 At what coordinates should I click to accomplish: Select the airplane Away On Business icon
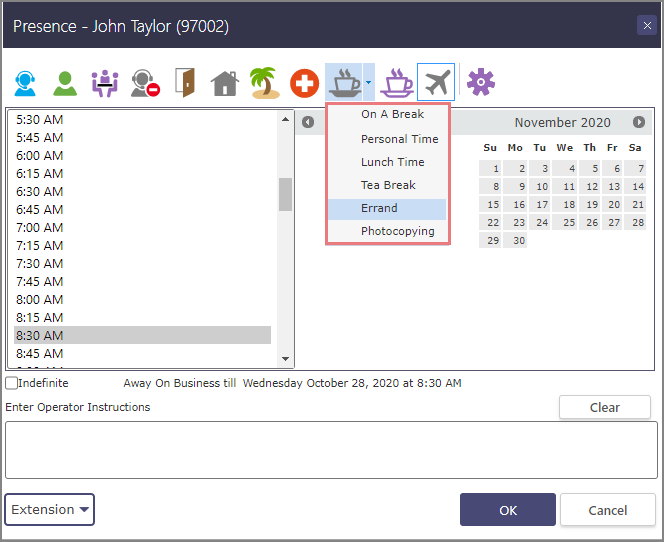[436, 83]
